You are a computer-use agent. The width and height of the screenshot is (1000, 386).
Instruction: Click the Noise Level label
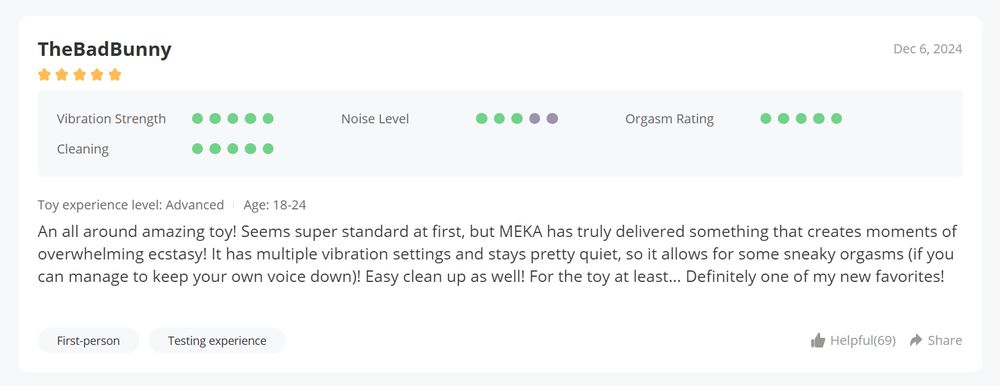(375, 119)
